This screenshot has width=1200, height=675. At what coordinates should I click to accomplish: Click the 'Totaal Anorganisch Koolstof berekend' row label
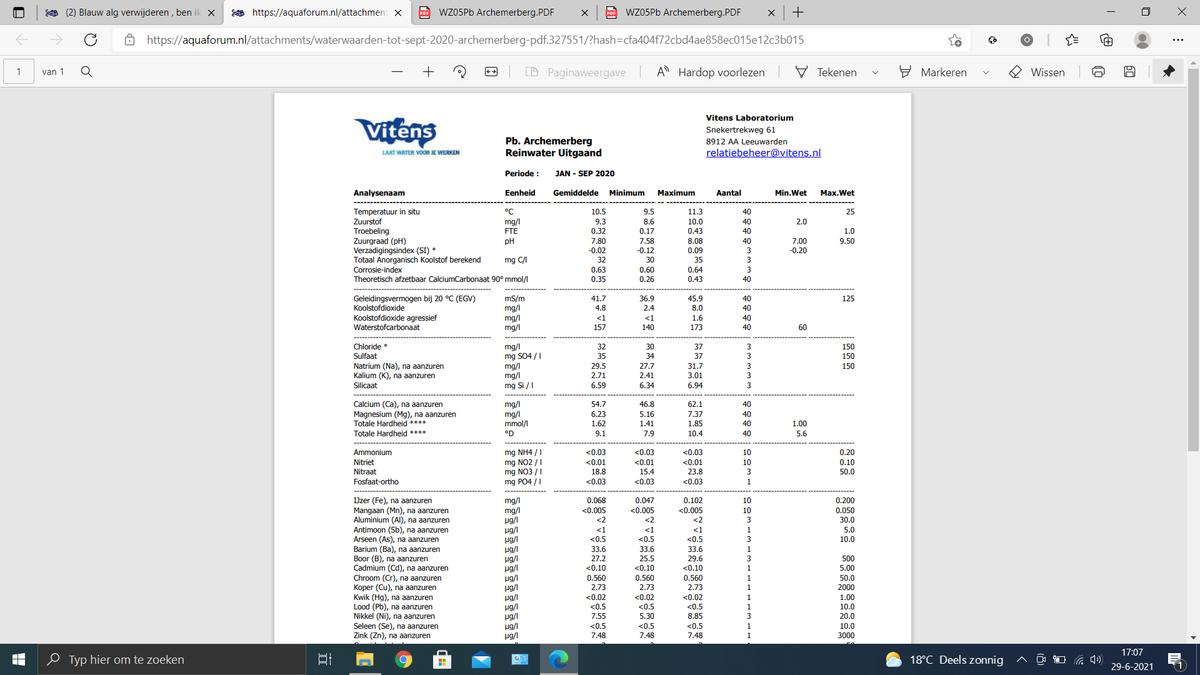pyautogui.click(x=417, y=260)
